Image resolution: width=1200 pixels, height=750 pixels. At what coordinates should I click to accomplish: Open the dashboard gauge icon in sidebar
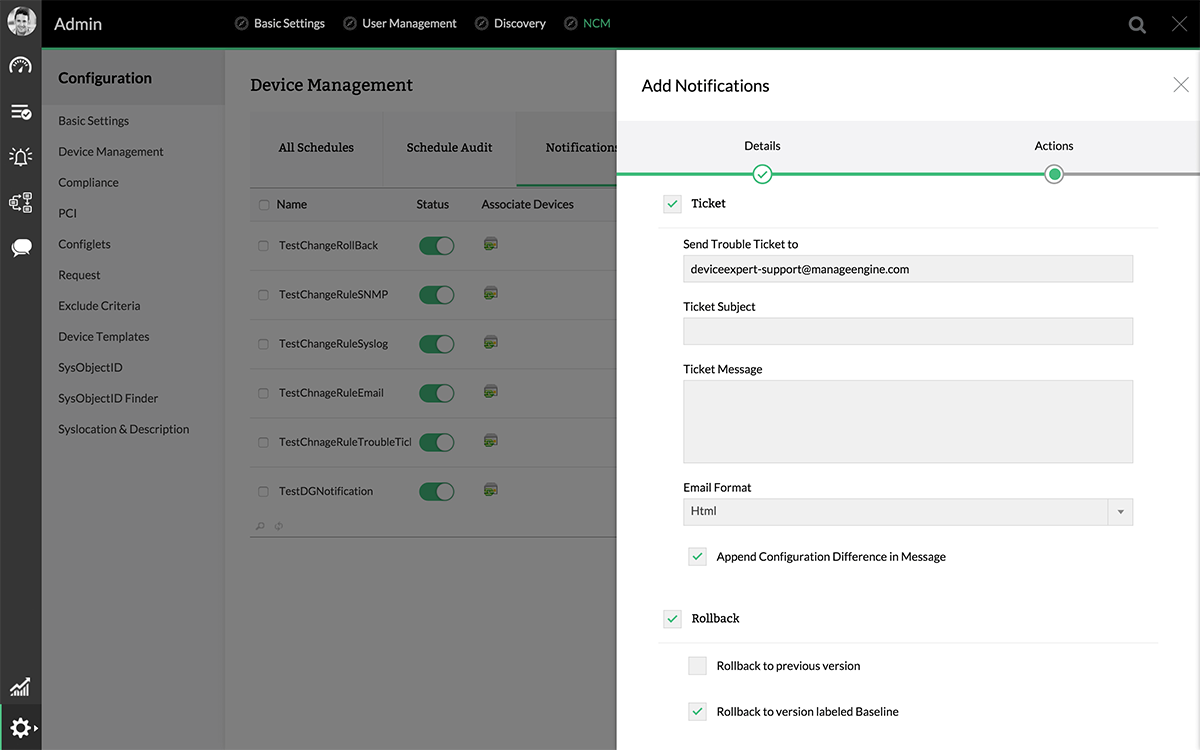tap(20, 66)
